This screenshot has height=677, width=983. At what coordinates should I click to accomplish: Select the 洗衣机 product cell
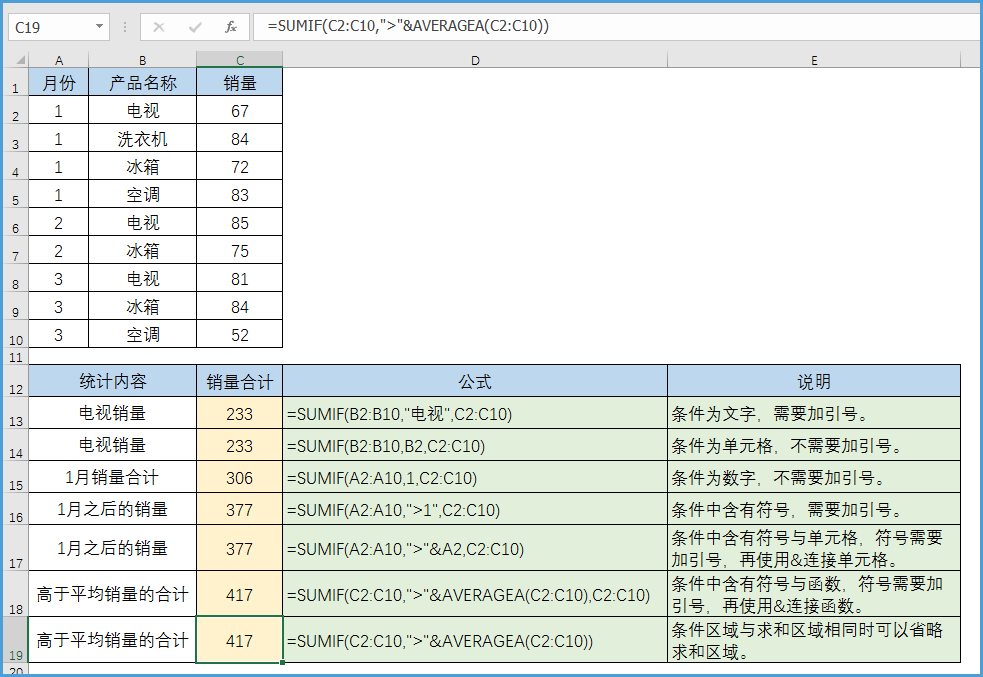[x=142, y=139]
